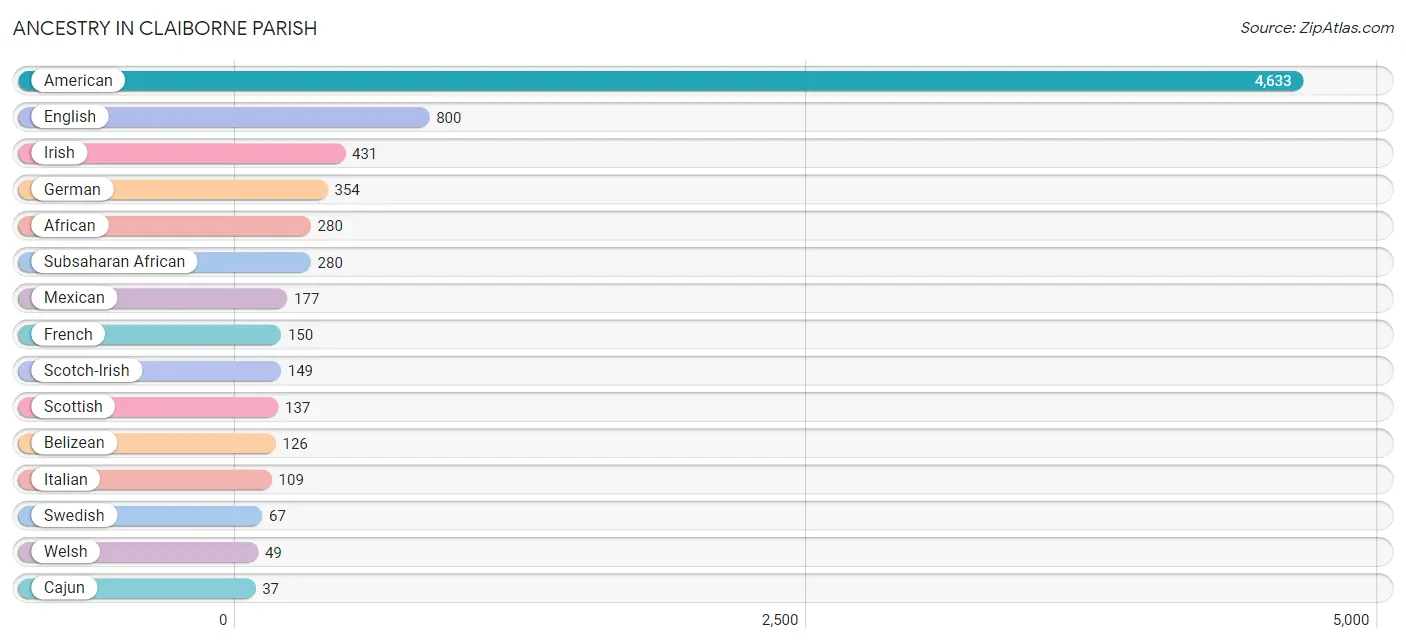Click the Belizean label

(74, 443)
